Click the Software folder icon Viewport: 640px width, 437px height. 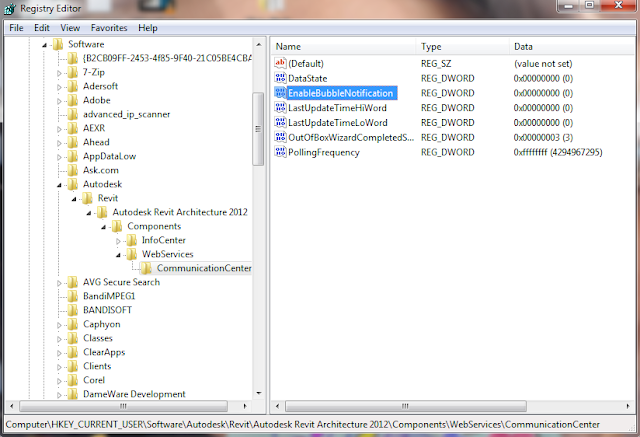[x=58, y=44]
